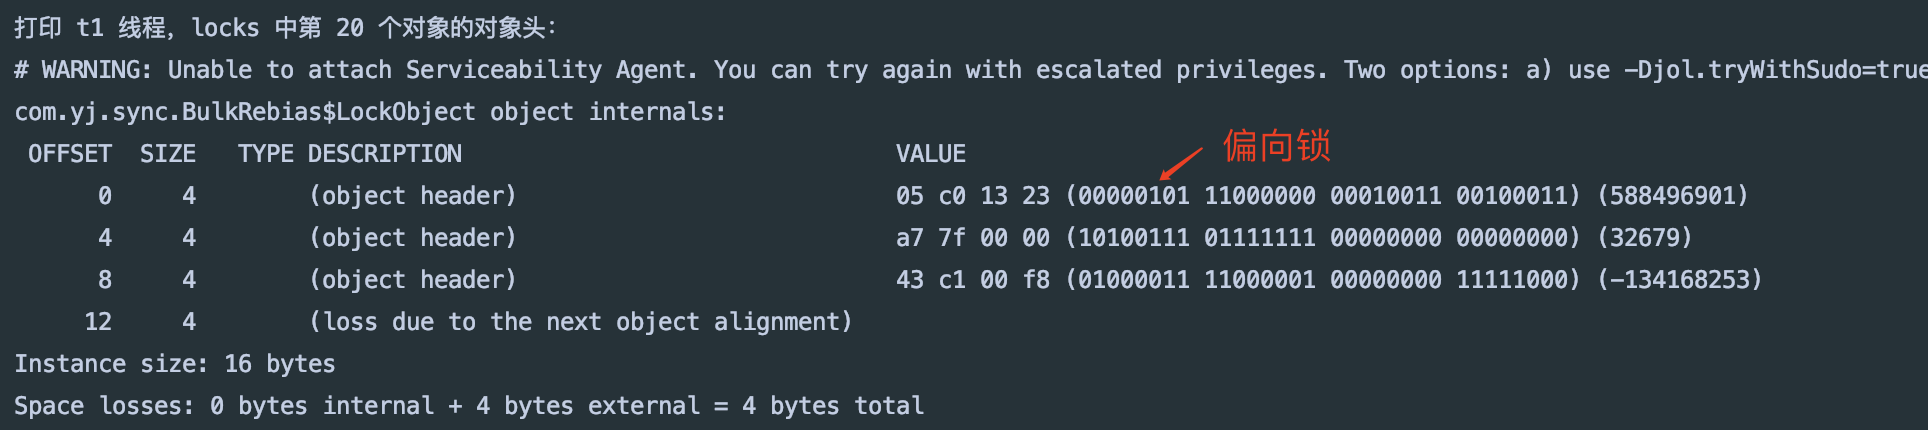The width and height of the screenshot is (1928, 430).
Task: Click the WARNING Serviceability Agent line
Action: (971, 70)
